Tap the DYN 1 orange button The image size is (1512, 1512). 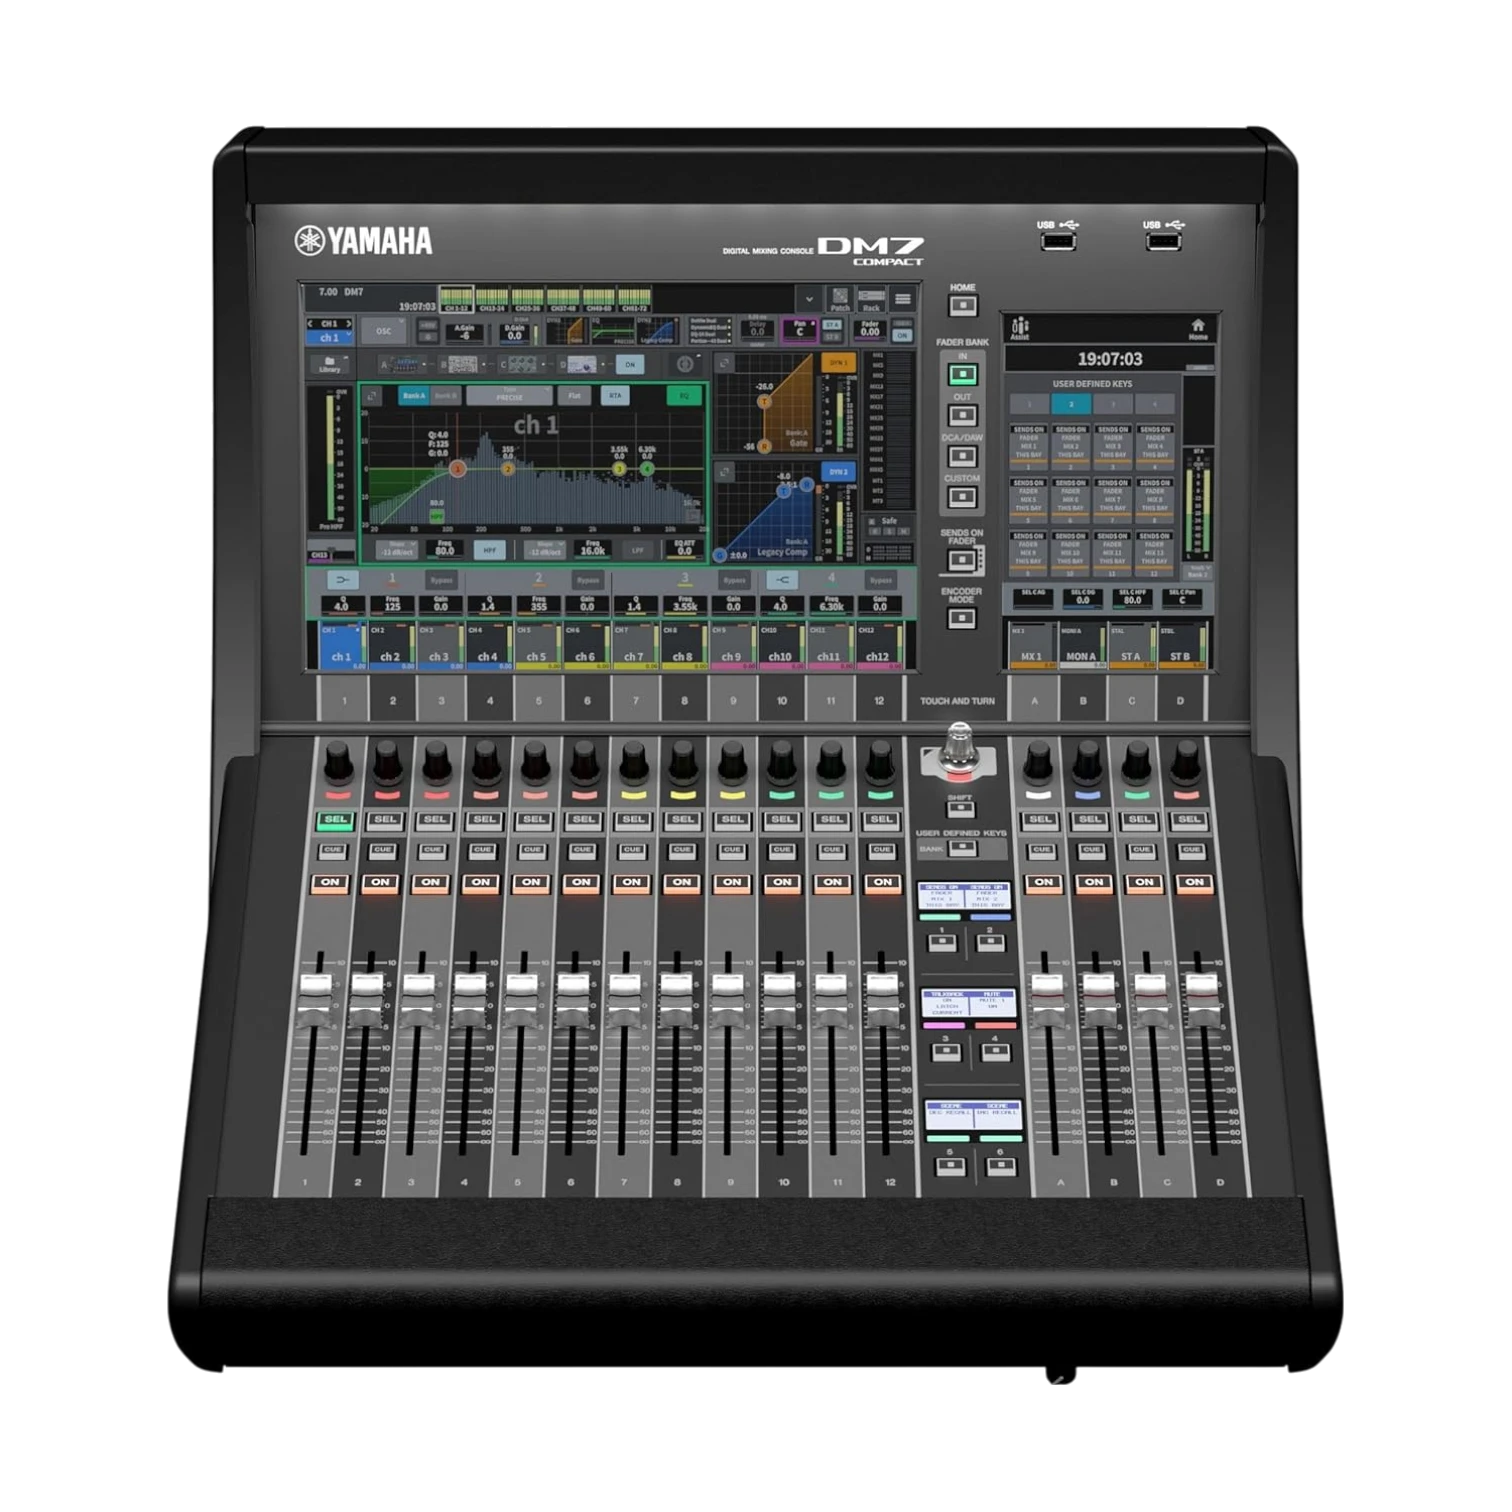[838, 363]
